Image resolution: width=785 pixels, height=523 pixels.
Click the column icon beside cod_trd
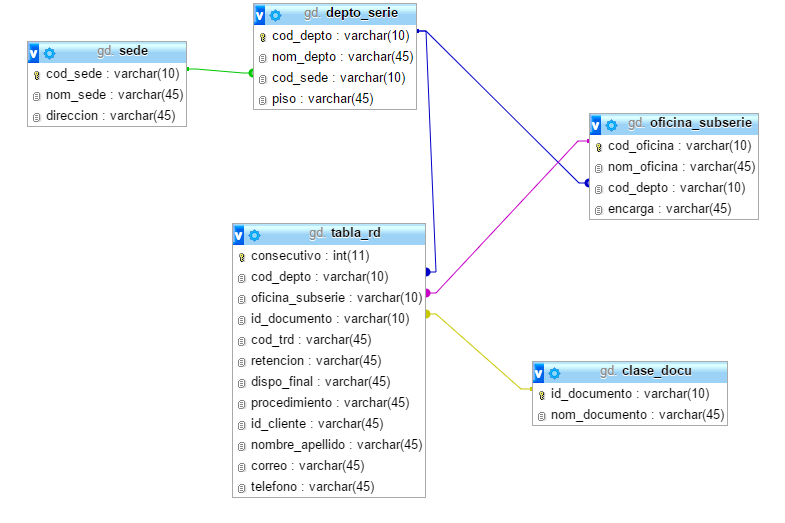(241, 341)
